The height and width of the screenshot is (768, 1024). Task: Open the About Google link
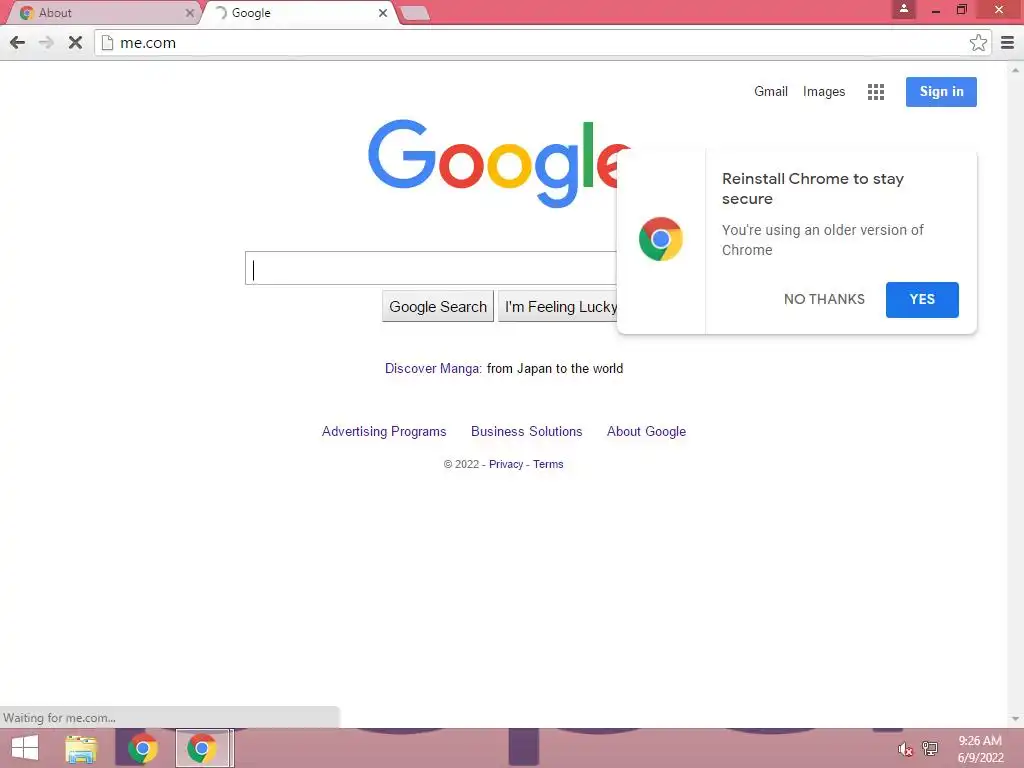[x=647, y=432]
